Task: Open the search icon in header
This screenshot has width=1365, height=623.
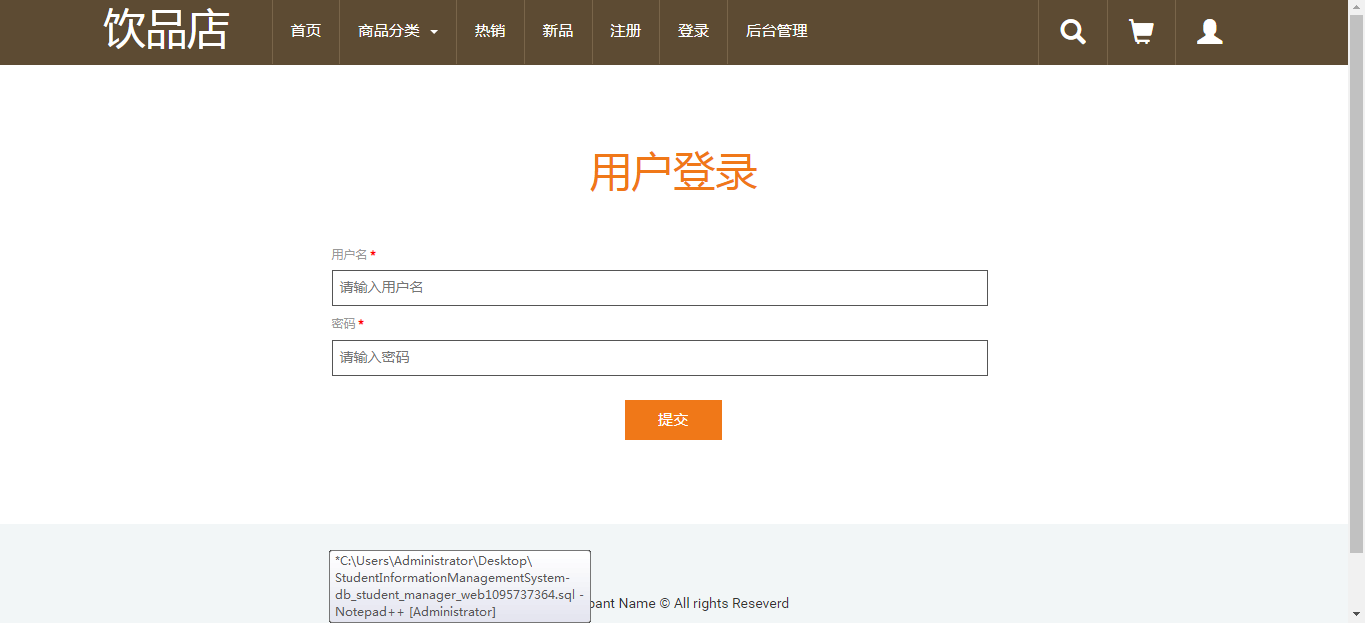Action: pyautogui.click(x=1073, y=32)
